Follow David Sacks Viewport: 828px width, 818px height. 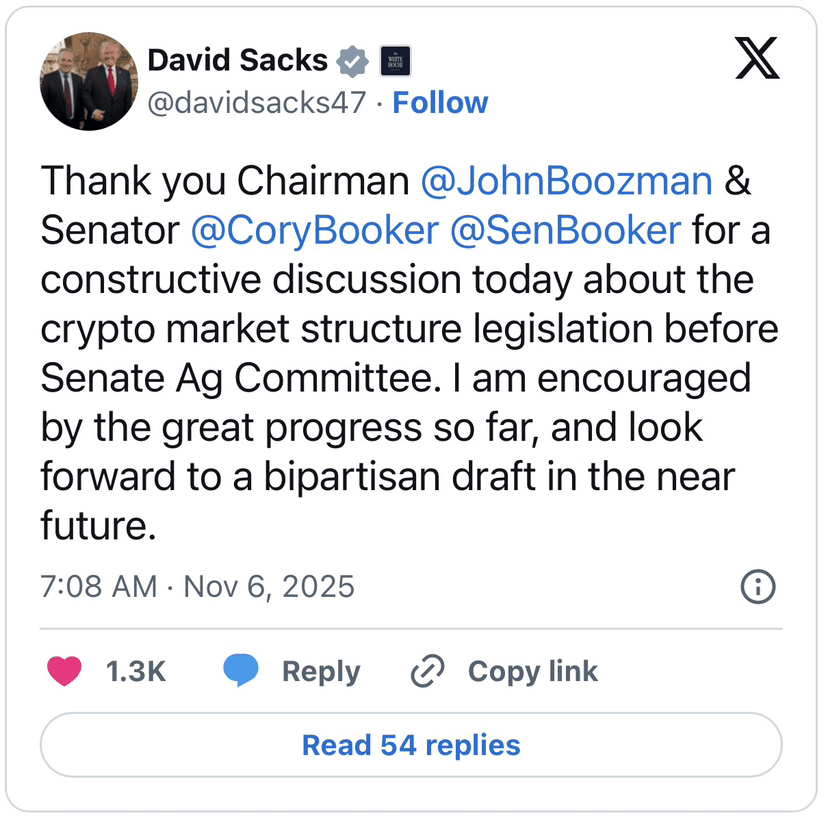(440, 103)
